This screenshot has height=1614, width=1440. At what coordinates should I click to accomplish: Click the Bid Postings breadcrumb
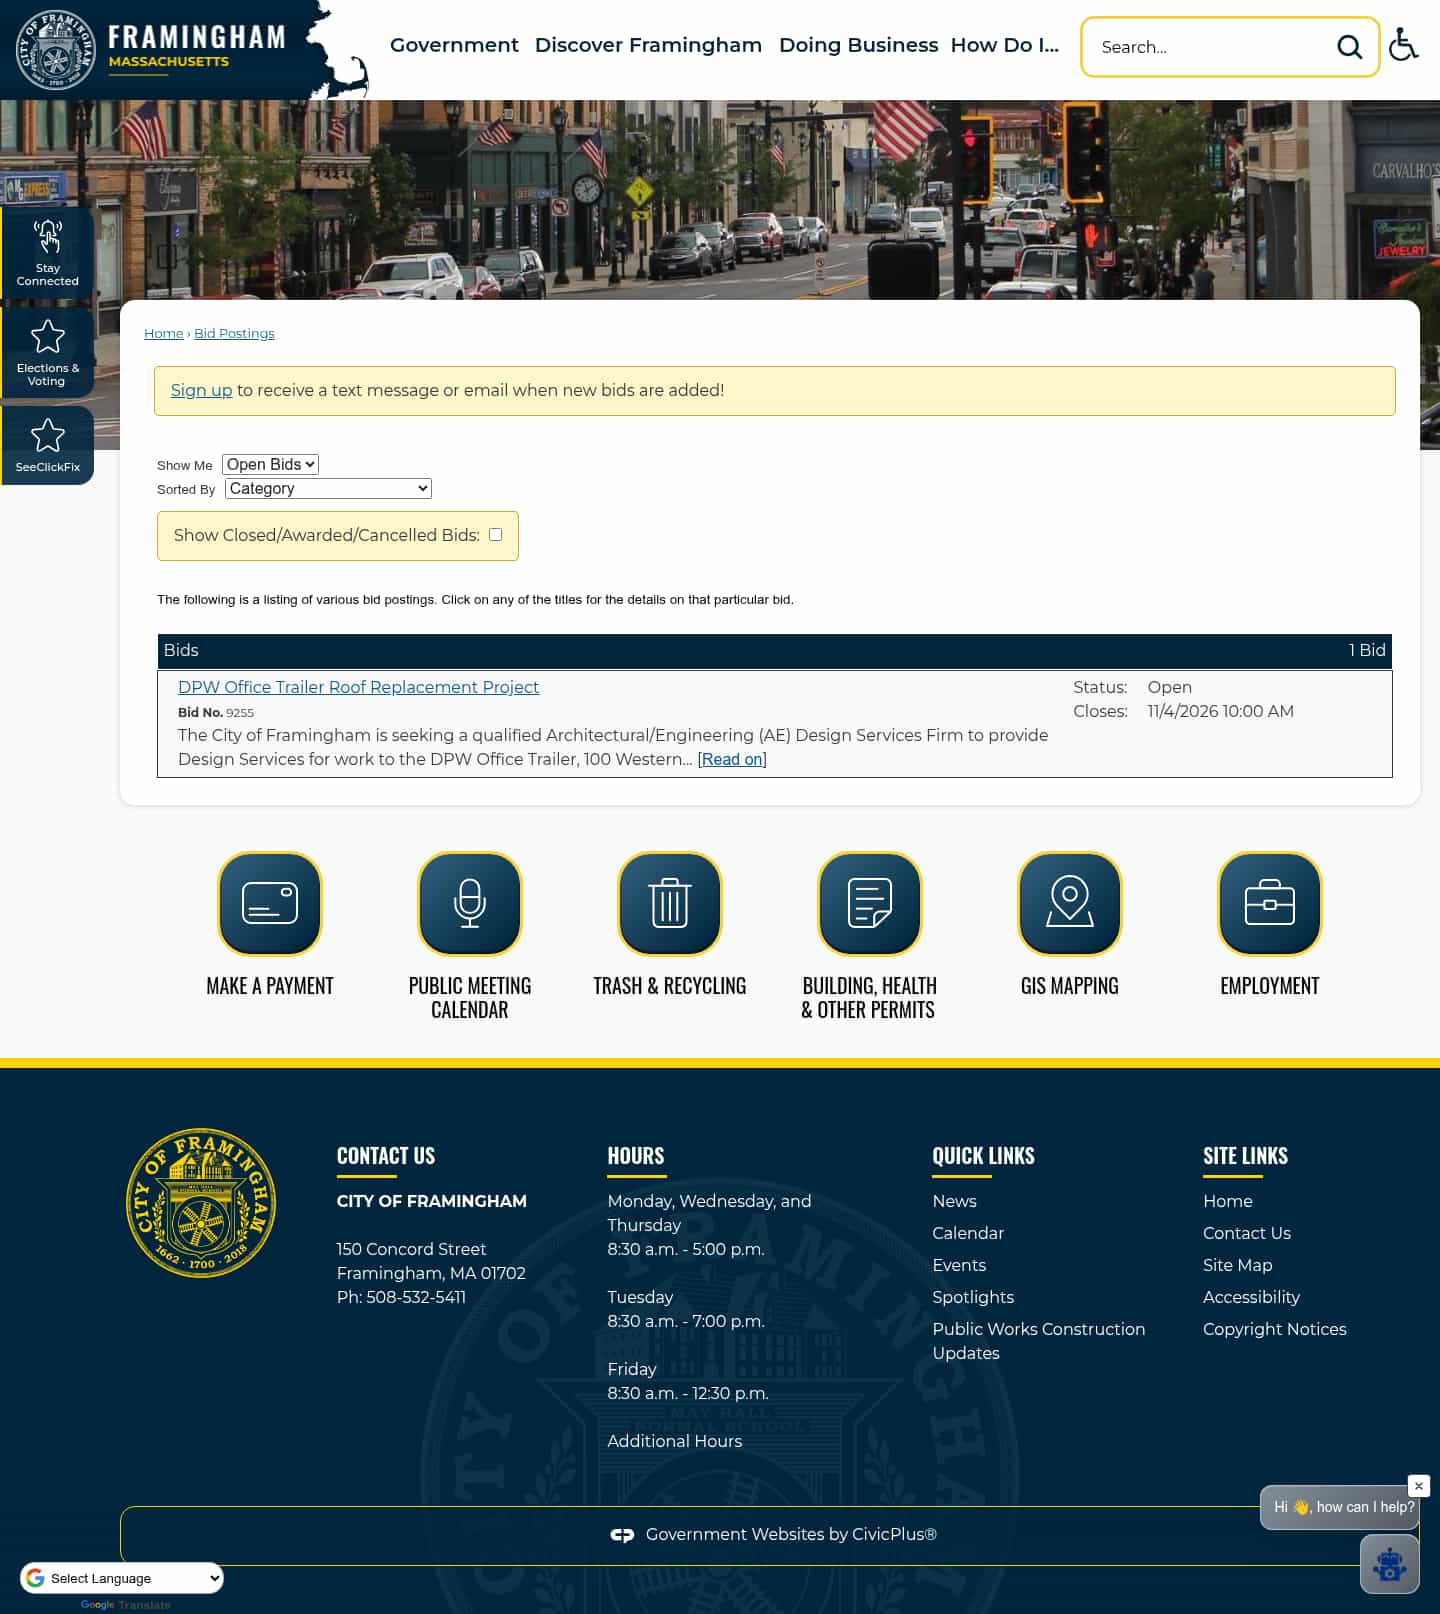234,333
